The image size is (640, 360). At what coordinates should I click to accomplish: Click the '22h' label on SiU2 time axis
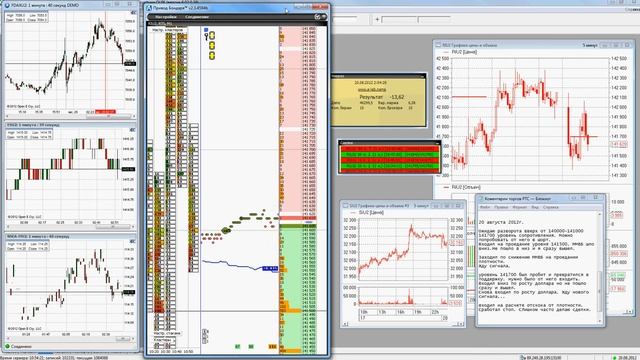tap(436, 312)
